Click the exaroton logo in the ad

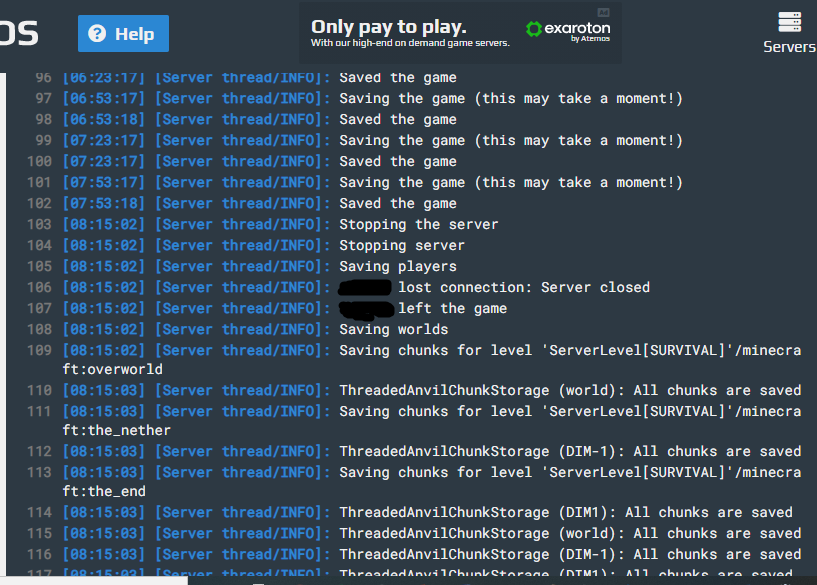pyautogui.click(x=568, y=30)
